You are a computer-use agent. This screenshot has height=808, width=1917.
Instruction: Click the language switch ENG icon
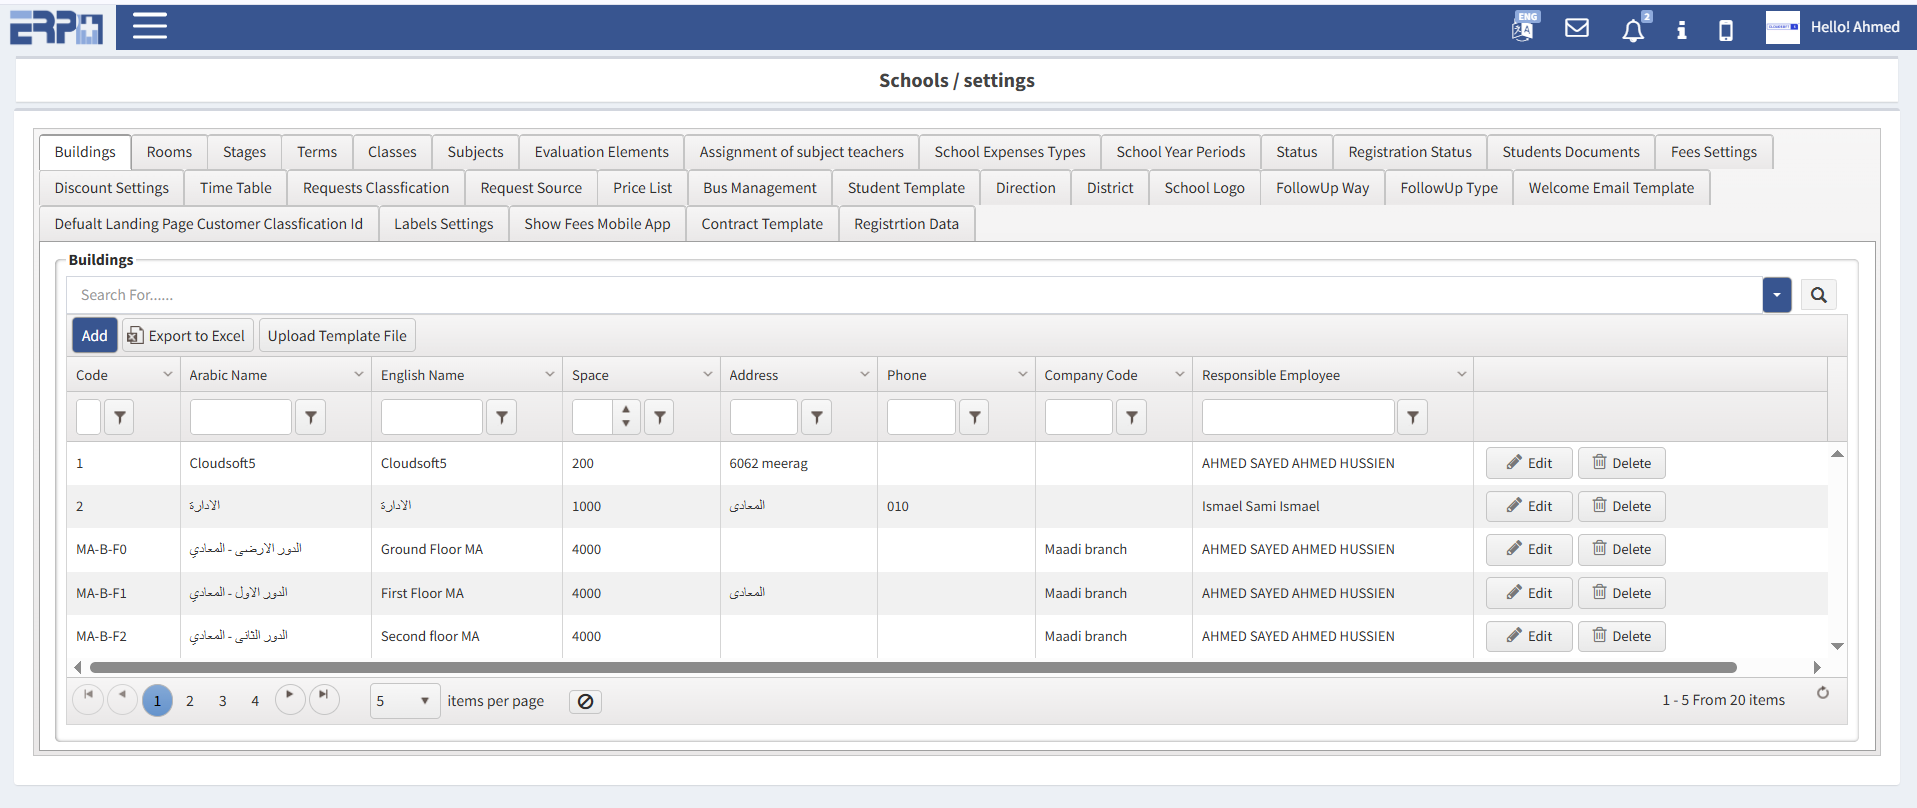tap(1524, 27)
